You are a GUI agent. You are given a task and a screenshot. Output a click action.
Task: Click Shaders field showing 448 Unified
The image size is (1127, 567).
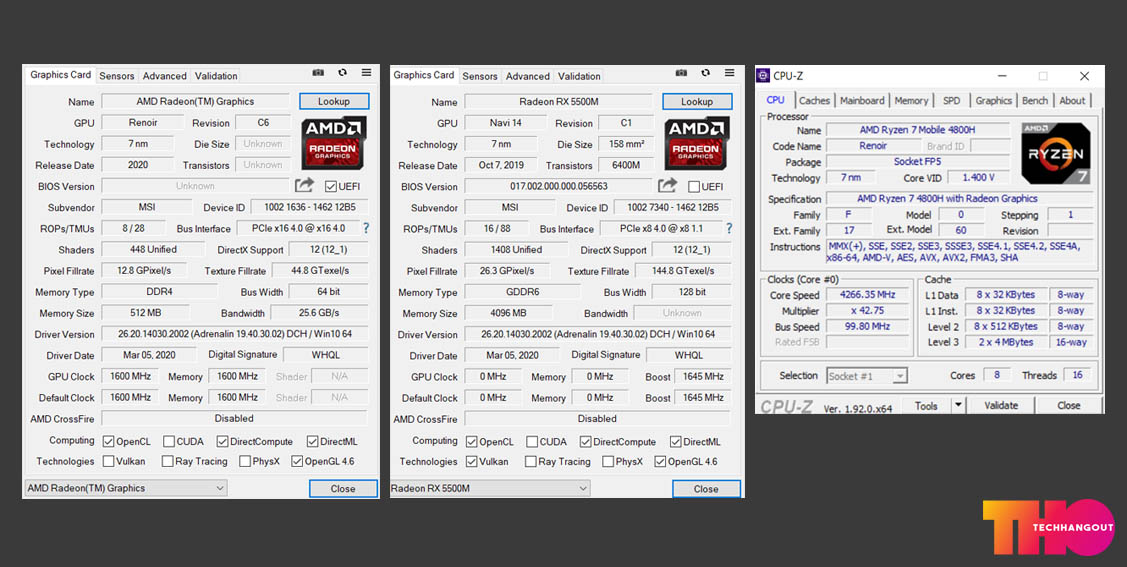(152, 249)
